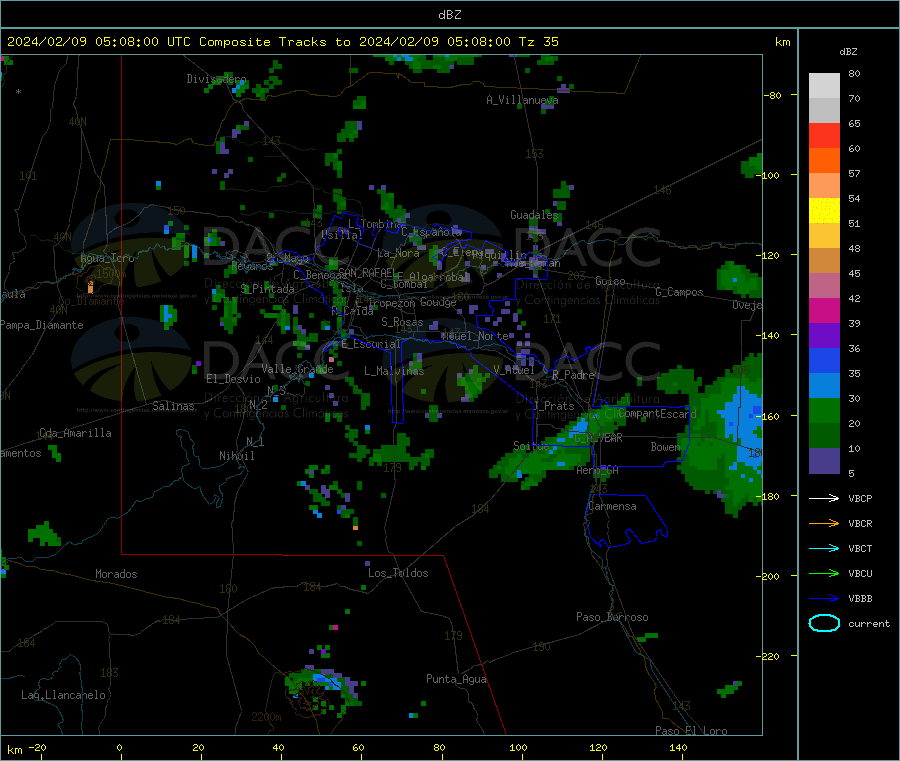Click the 'Paso_Barroso' map label
Screen dimensions: 900x761
(x=612, y=617)
